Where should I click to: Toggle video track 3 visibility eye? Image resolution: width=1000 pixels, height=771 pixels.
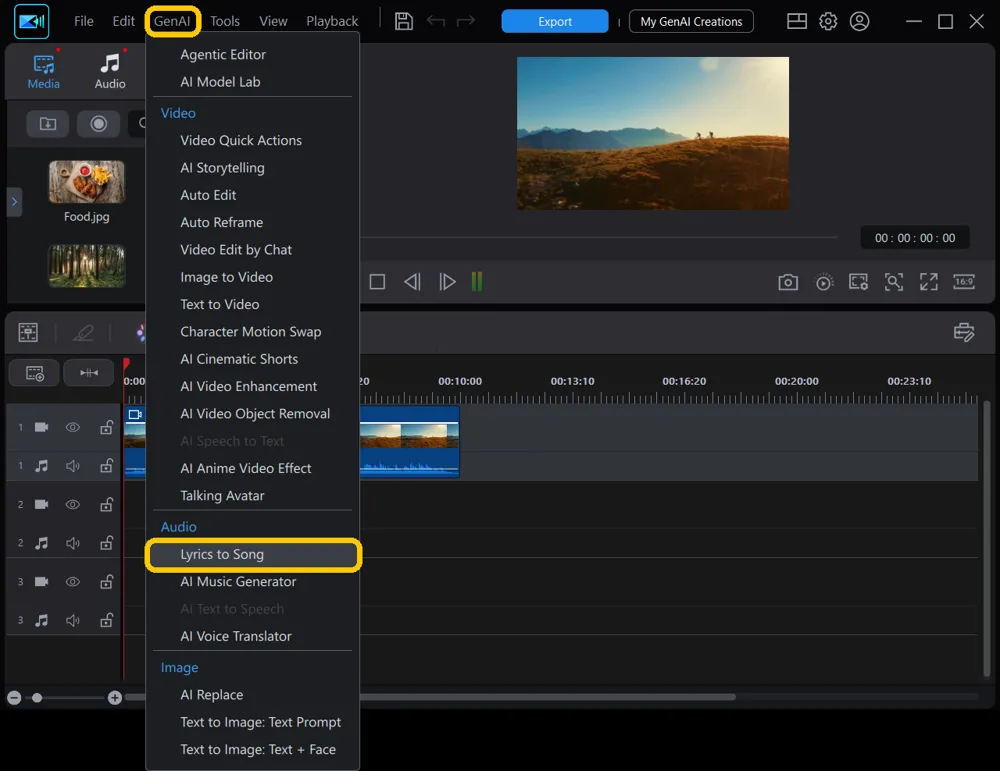pos(73,582)
